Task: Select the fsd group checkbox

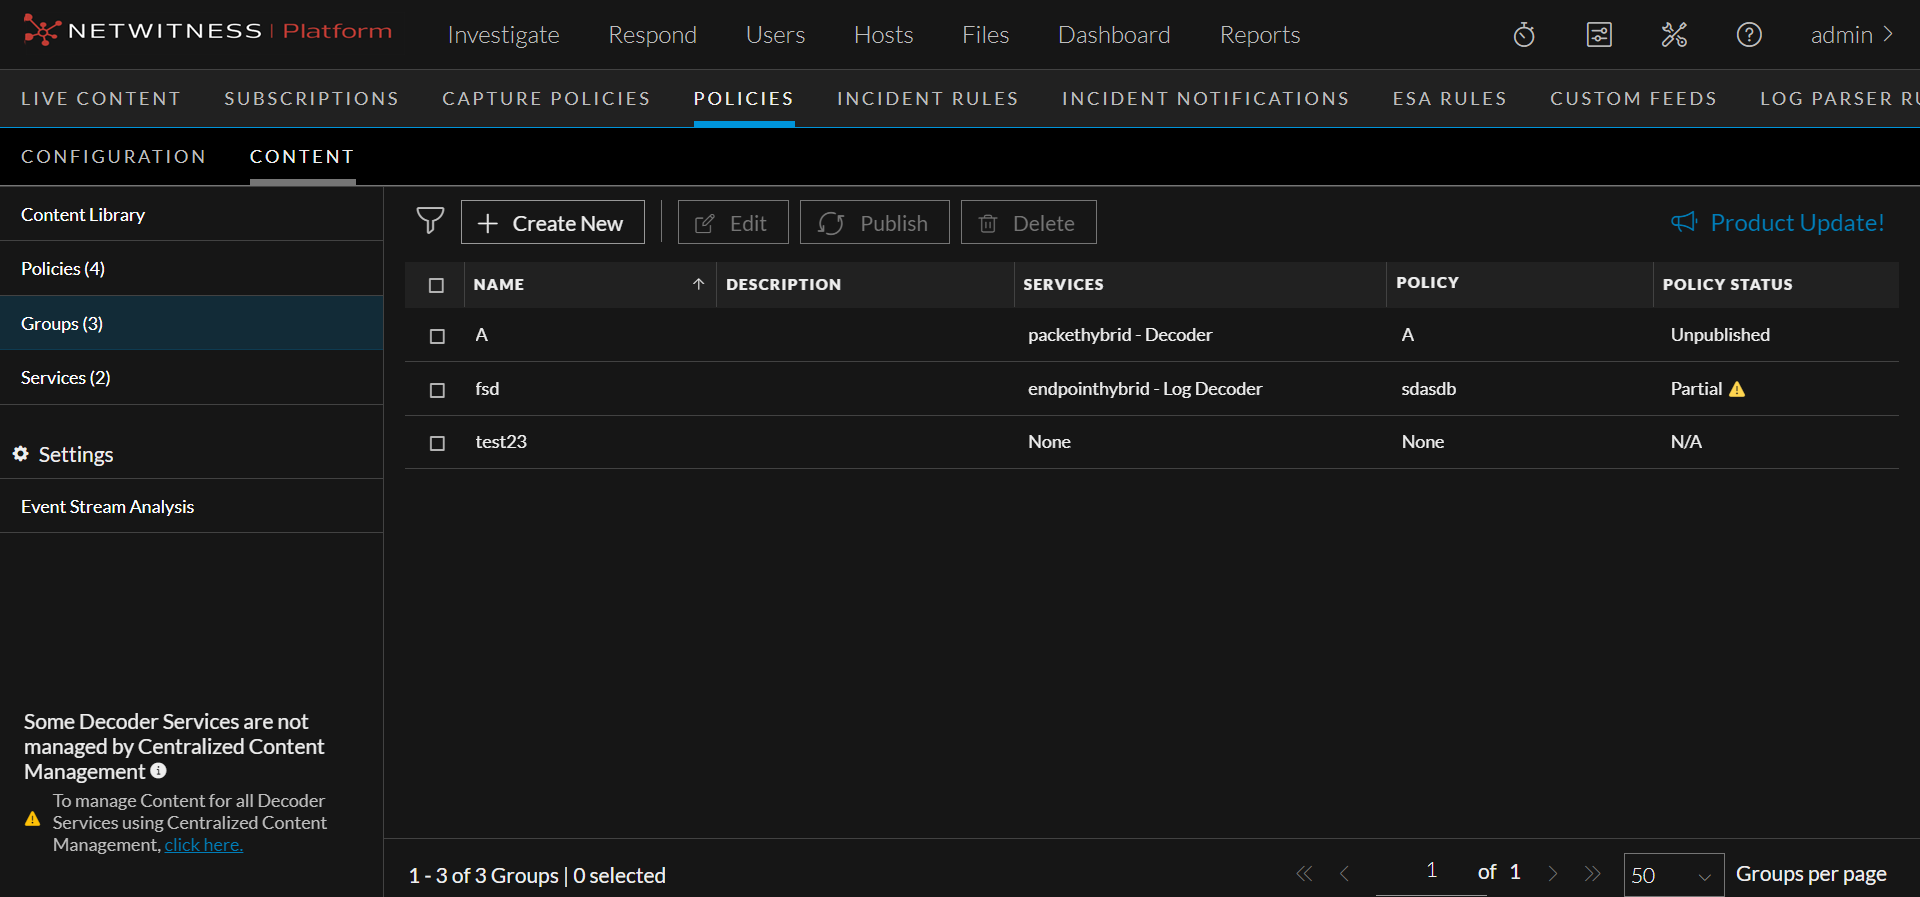Action: [x=437, y=390]
